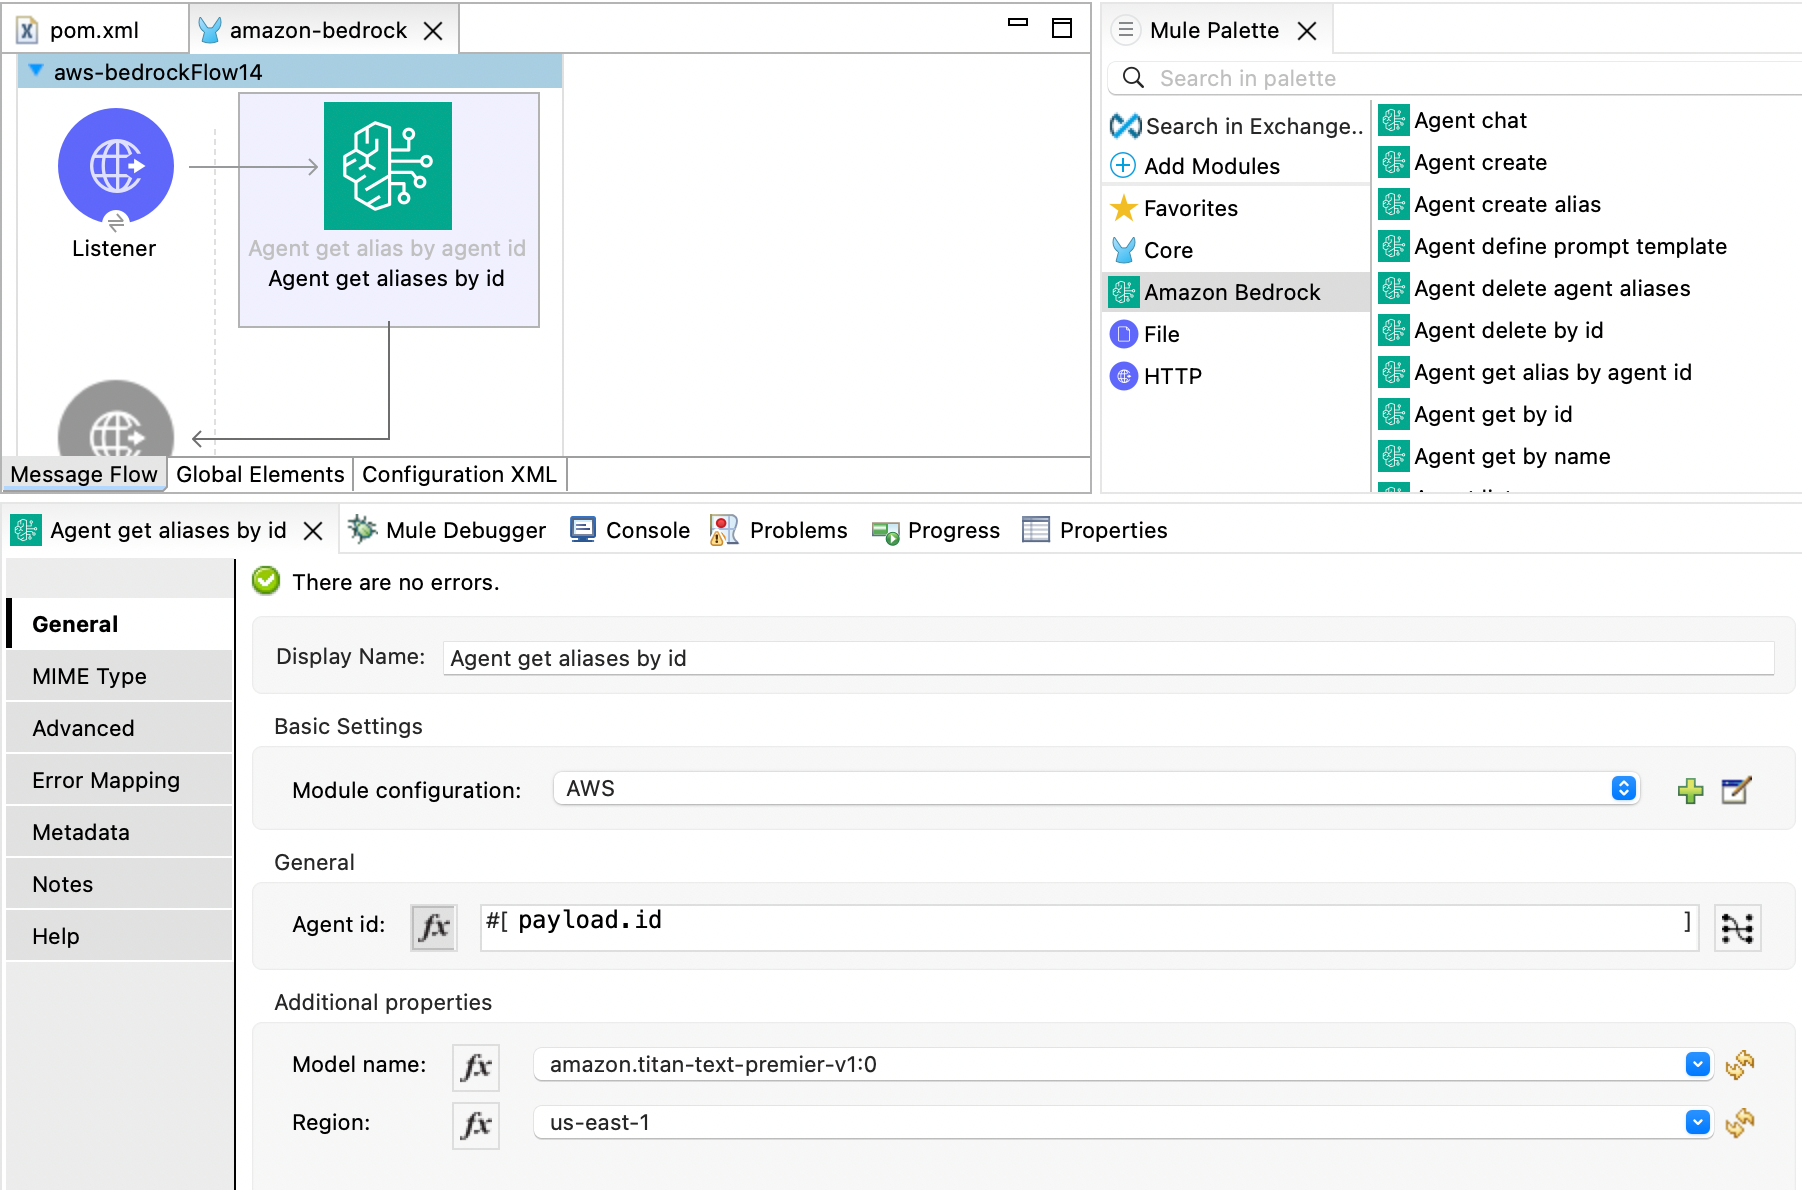Edit the Agent id expression field
This screenshot has width=1802, height=1190.
tap(1089, 926)
